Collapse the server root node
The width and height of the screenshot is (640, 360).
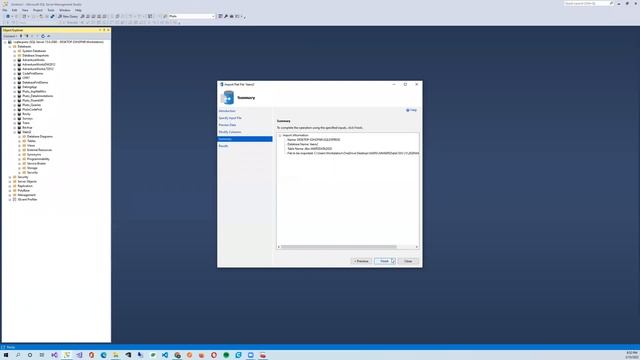click(x=5, y=42)
